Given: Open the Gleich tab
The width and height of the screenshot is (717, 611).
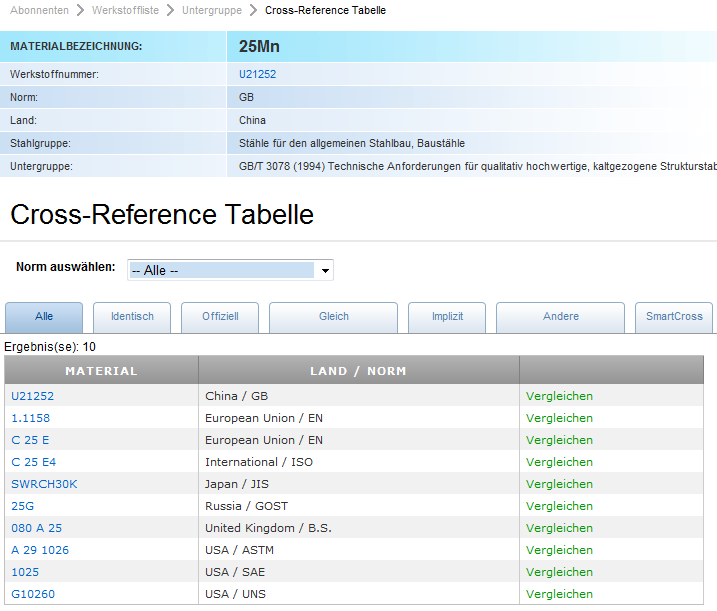Looking at the screenshot, I should (x=333, y=317).
